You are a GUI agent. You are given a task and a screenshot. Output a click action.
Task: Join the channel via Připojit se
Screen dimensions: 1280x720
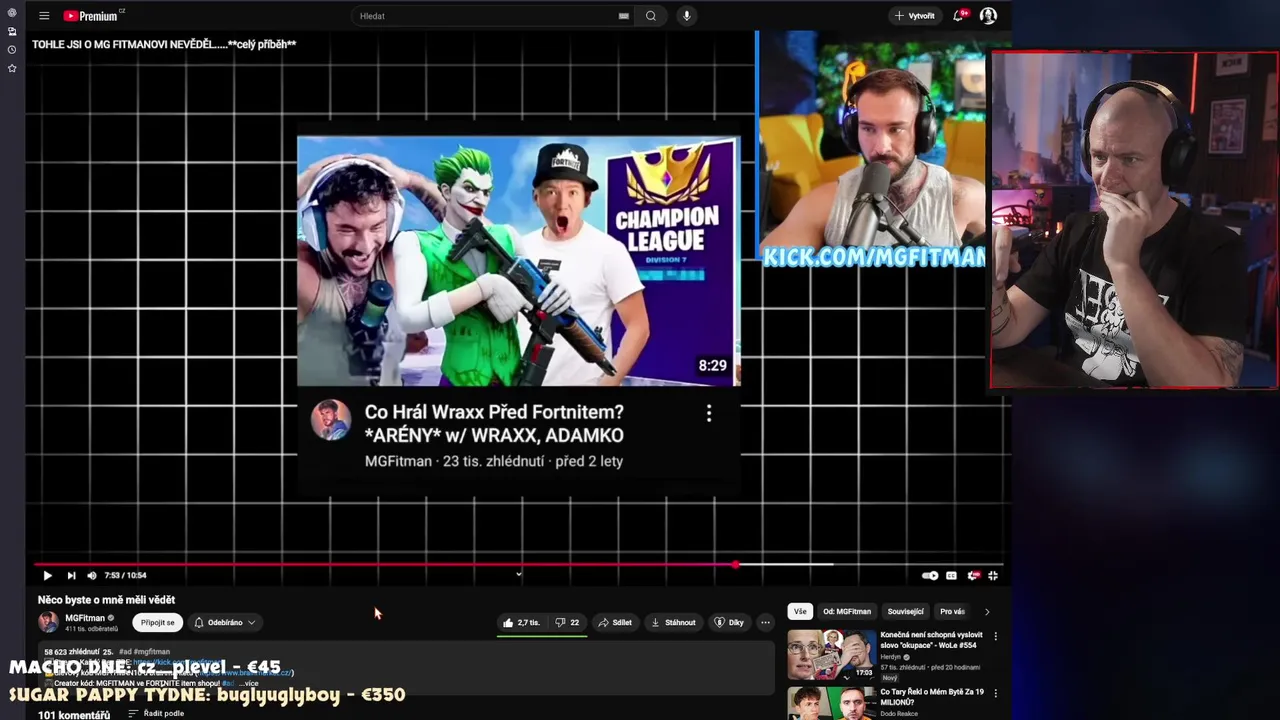[x=157, y=622]
